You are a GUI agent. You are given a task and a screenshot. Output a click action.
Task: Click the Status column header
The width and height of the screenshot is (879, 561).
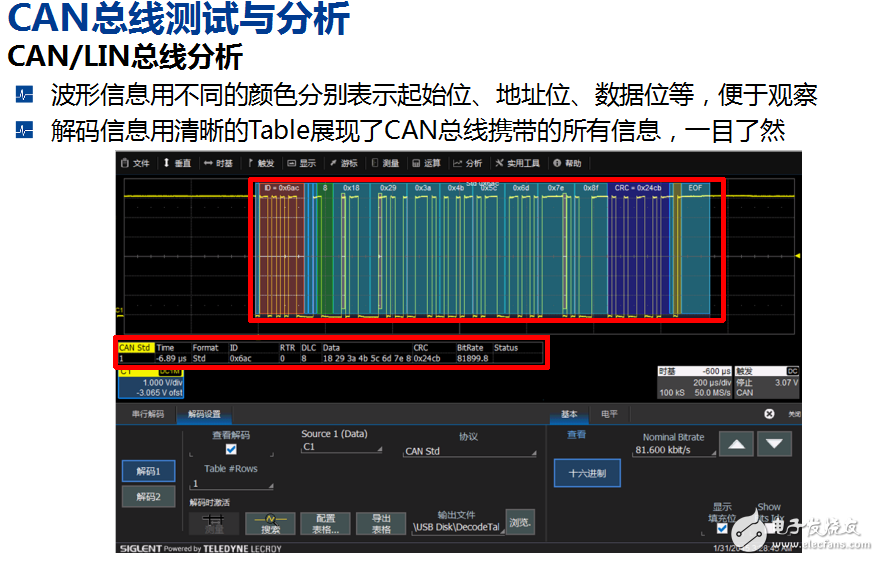click(506, 348)
